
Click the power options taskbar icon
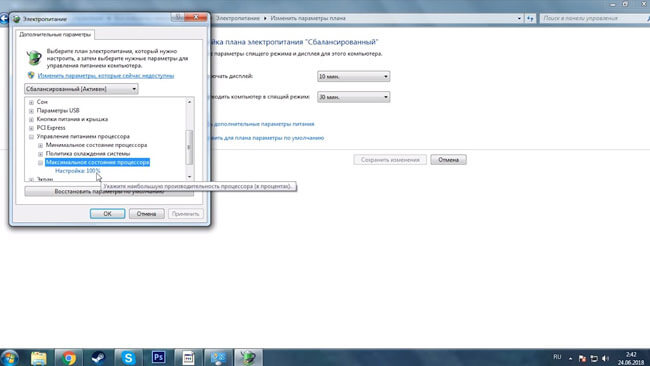click(248, 357)
